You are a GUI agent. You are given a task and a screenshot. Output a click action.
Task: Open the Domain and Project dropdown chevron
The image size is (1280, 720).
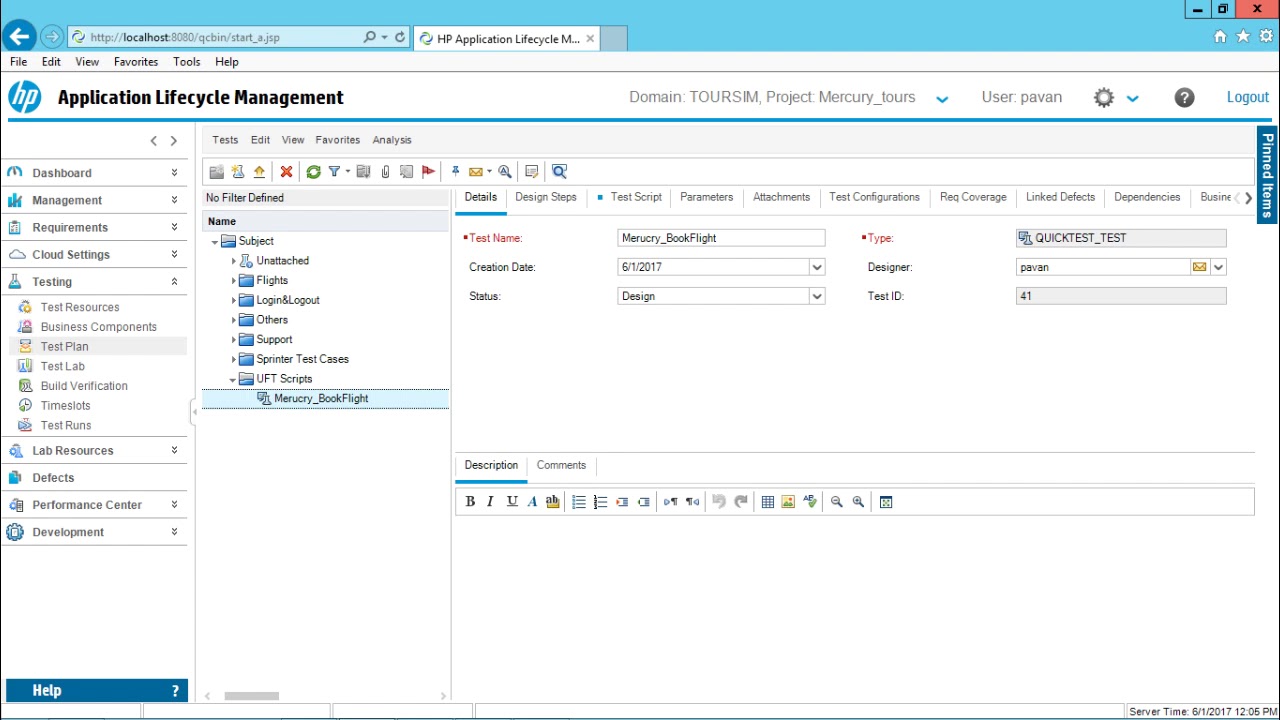942,99
